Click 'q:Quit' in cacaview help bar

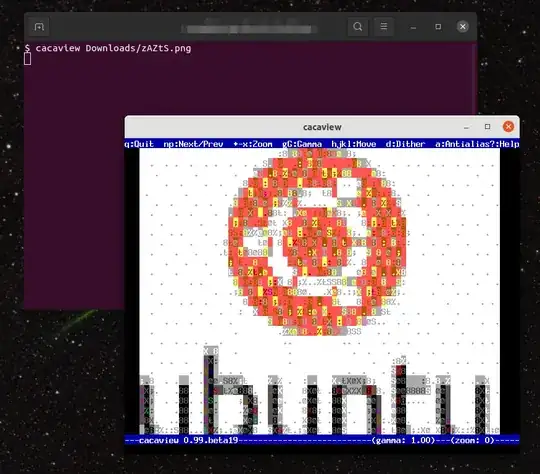(139, 144)
